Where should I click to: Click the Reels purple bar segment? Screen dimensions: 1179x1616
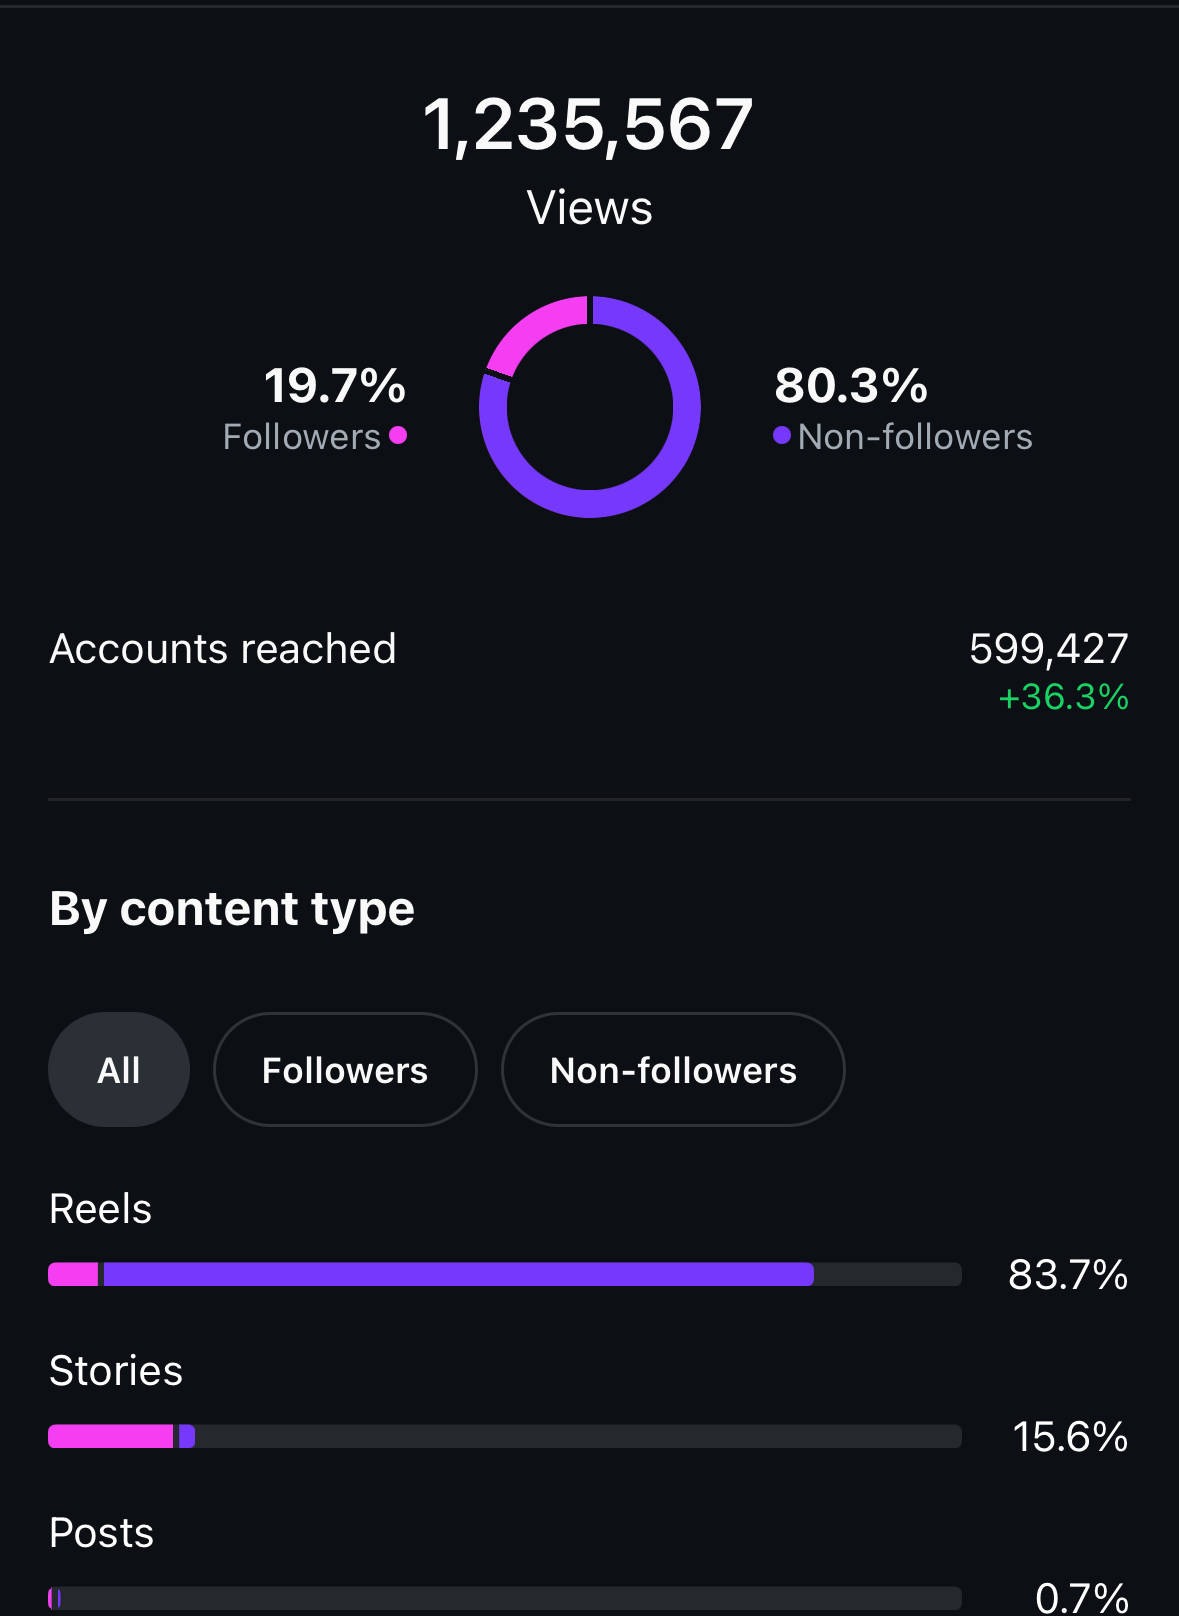[459, 1274]
